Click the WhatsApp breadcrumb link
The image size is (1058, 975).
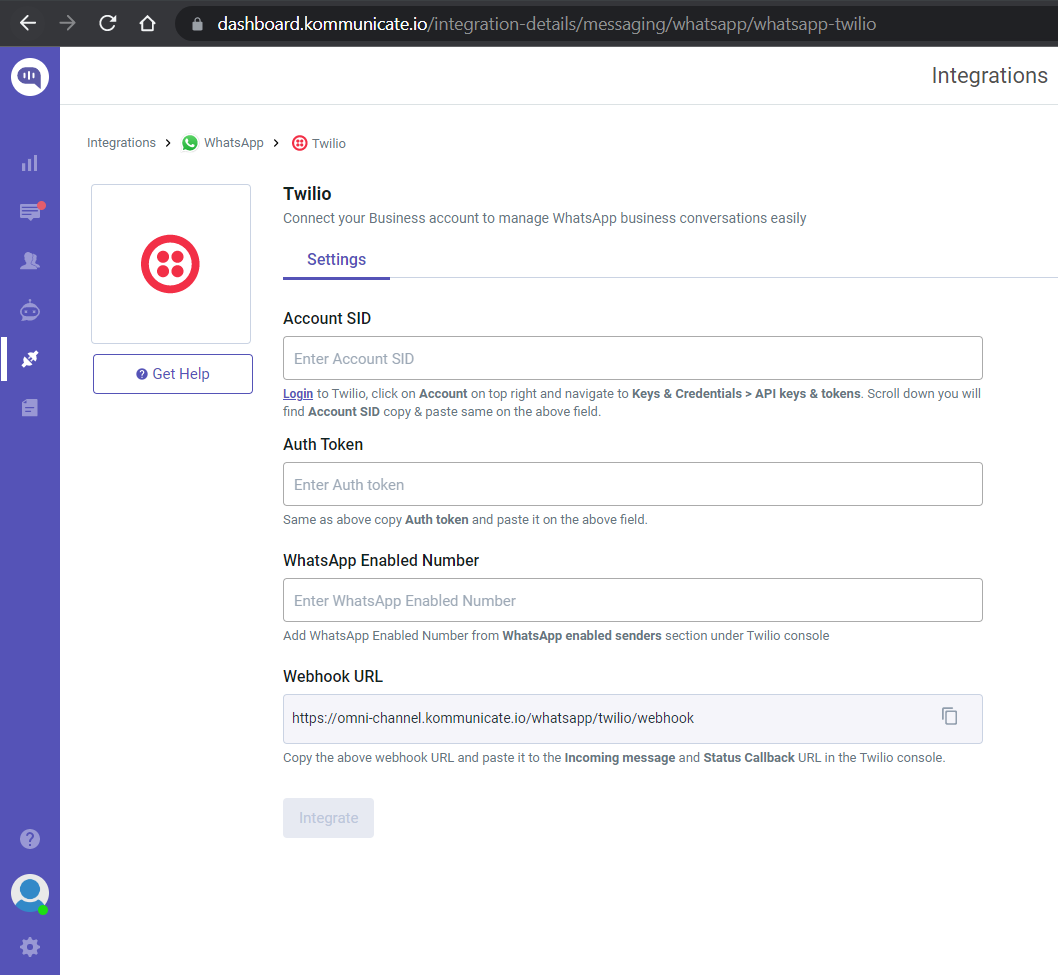233,143
